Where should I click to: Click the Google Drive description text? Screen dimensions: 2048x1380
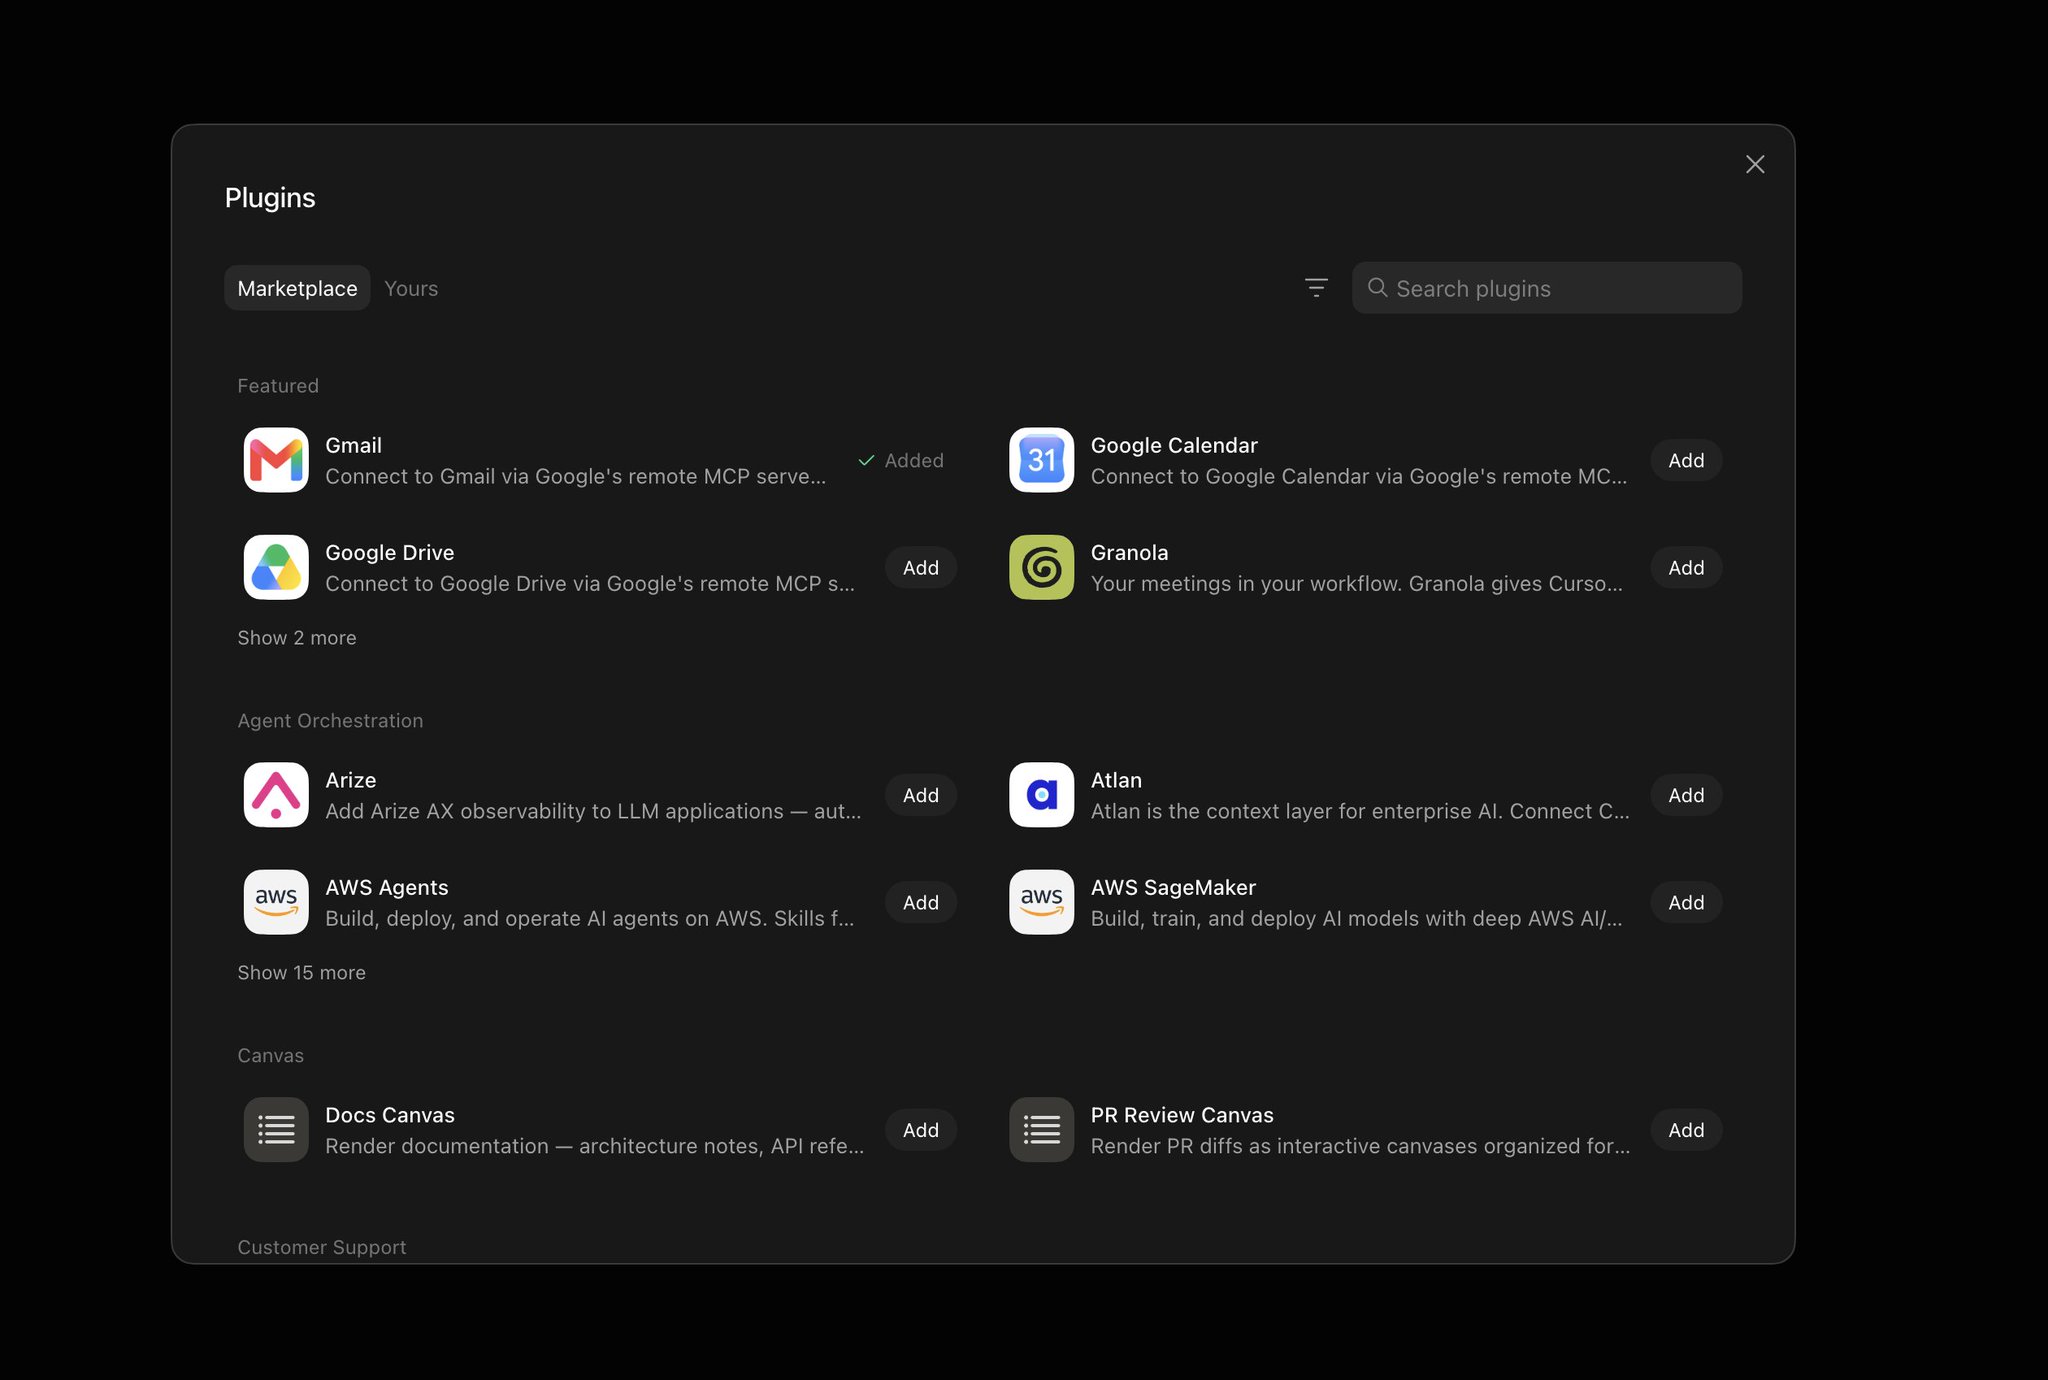point(590,583)
